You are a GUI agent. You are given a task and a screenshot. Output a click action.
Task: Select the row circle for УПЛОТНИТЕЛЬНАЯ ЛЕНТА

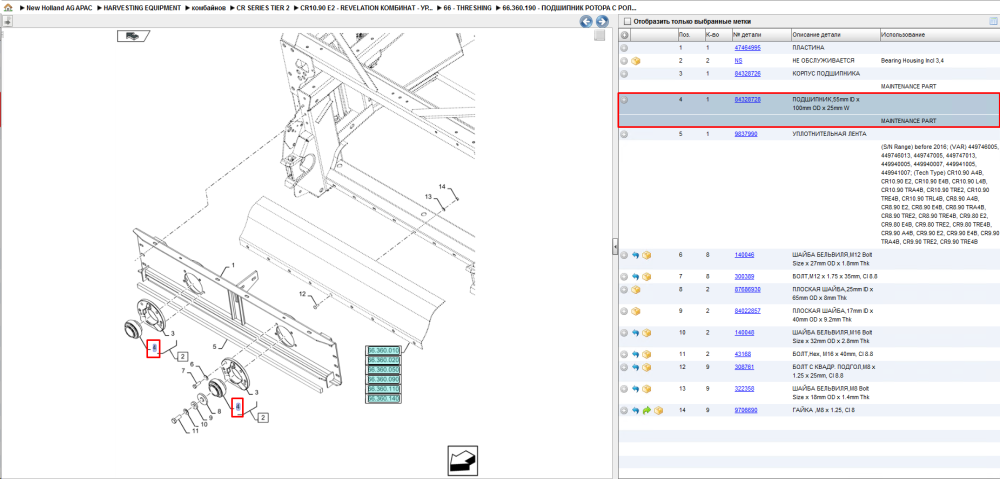click(x=624, y=135)
